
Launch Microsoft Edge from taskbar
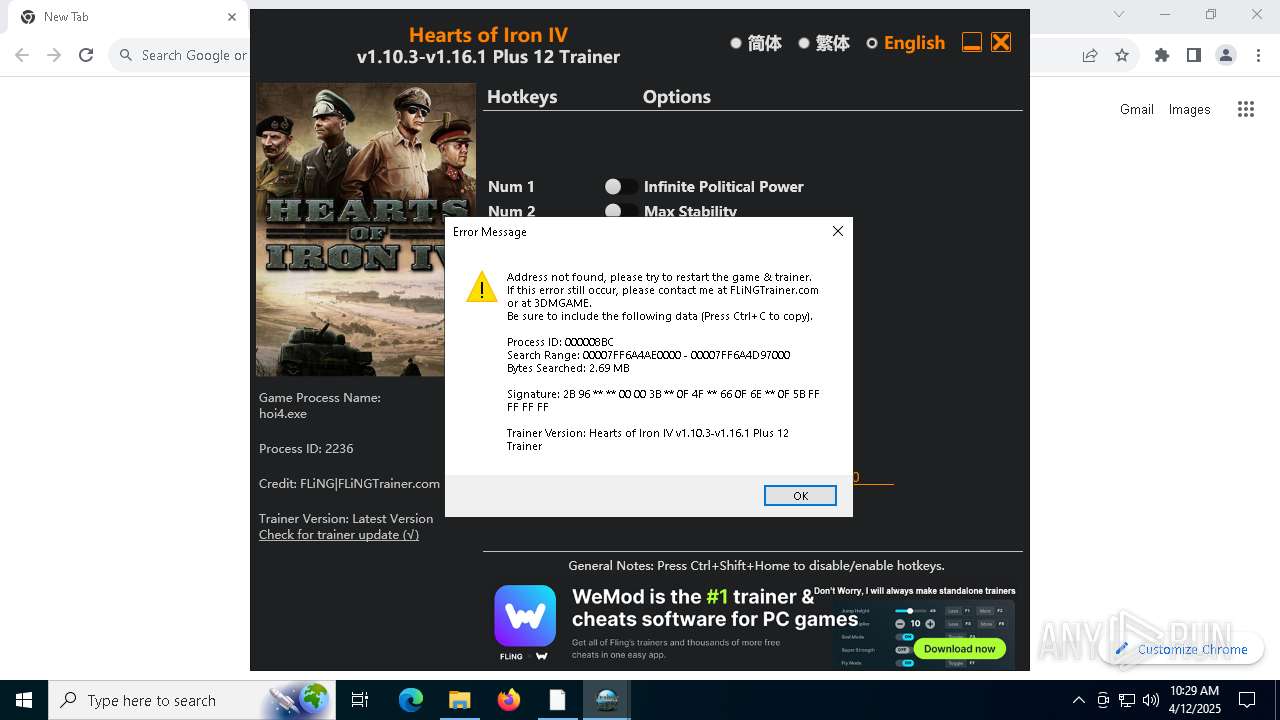pos(411,700)
